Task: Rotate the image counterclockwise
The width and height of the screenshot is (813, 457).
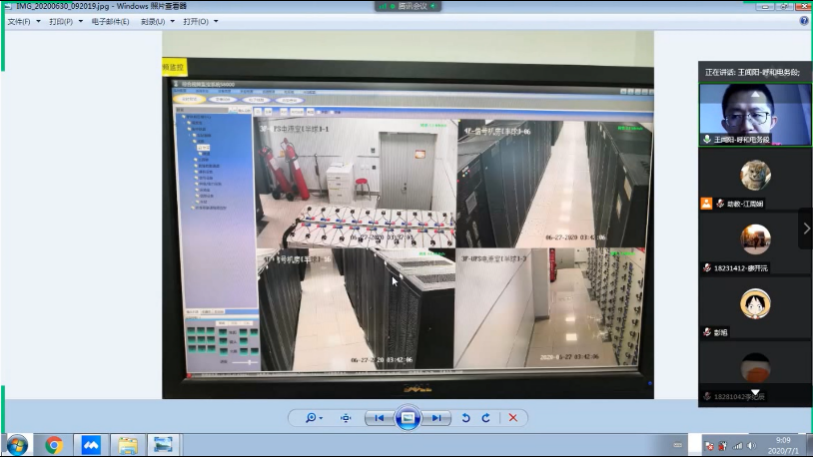Action: click(x=466, y=418)
